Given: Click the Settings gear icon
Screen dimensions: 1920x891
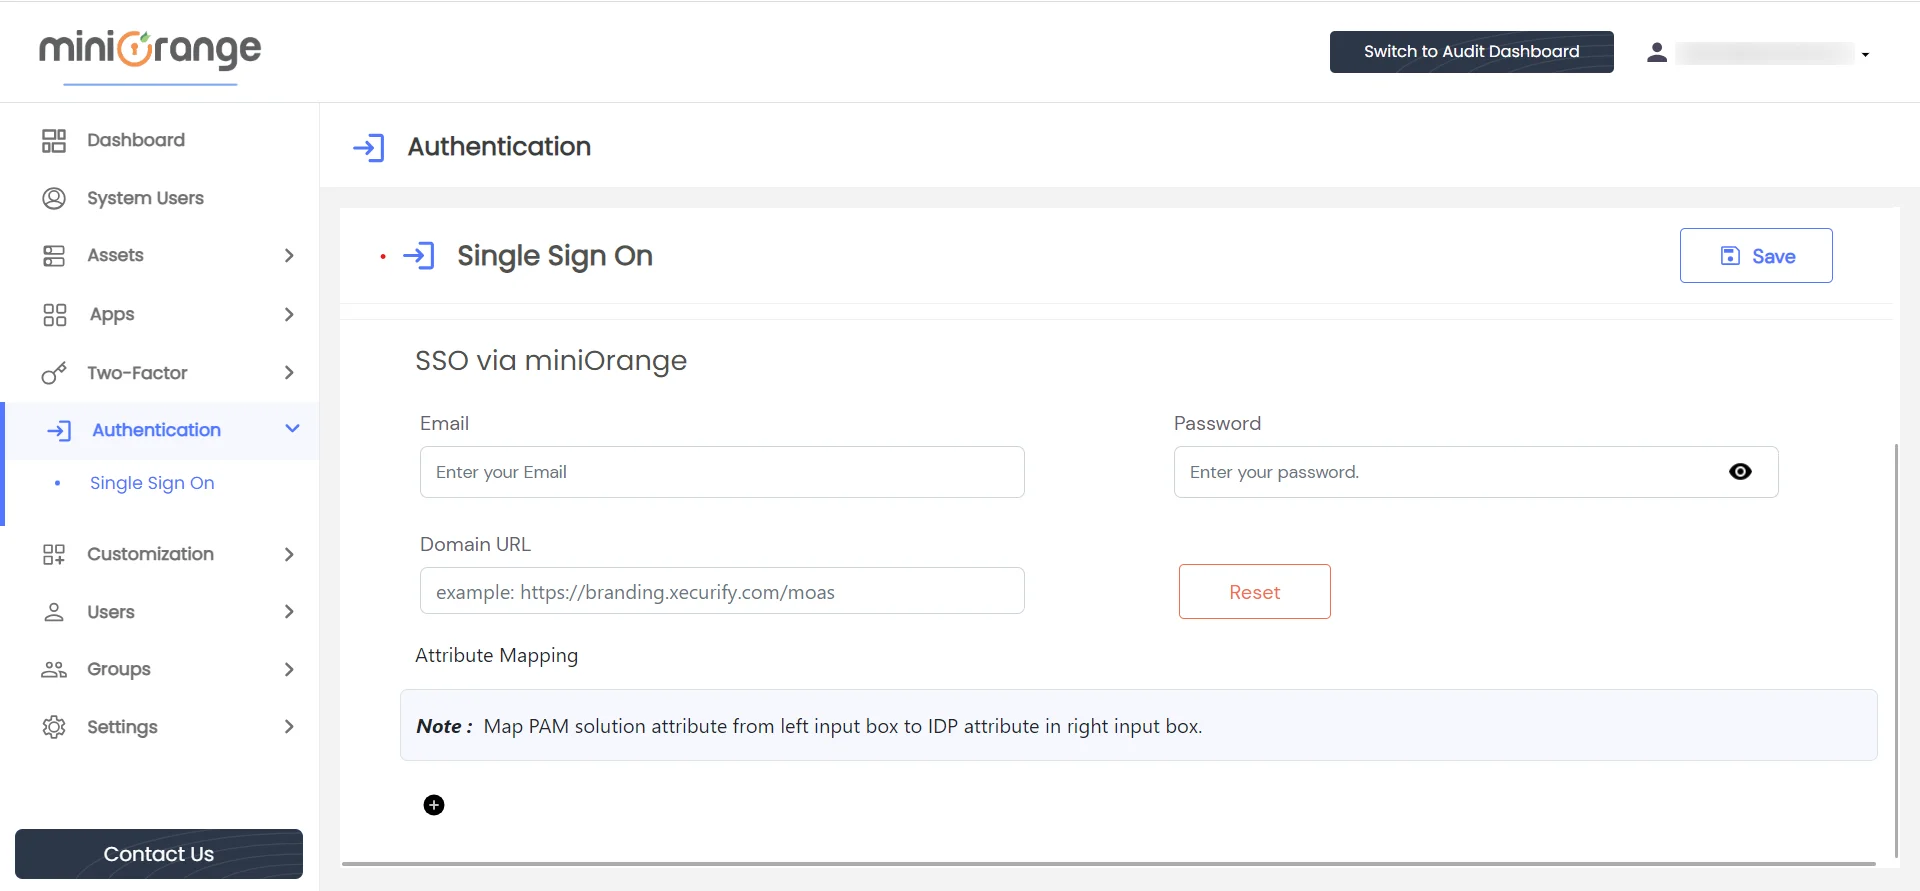Looking at the screenshot, I should [x=53, y=727].
